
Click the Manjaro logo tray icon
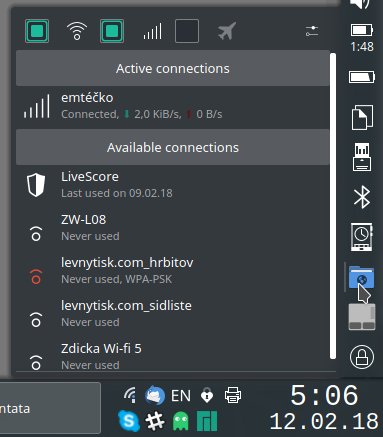[x=207, y=421]
